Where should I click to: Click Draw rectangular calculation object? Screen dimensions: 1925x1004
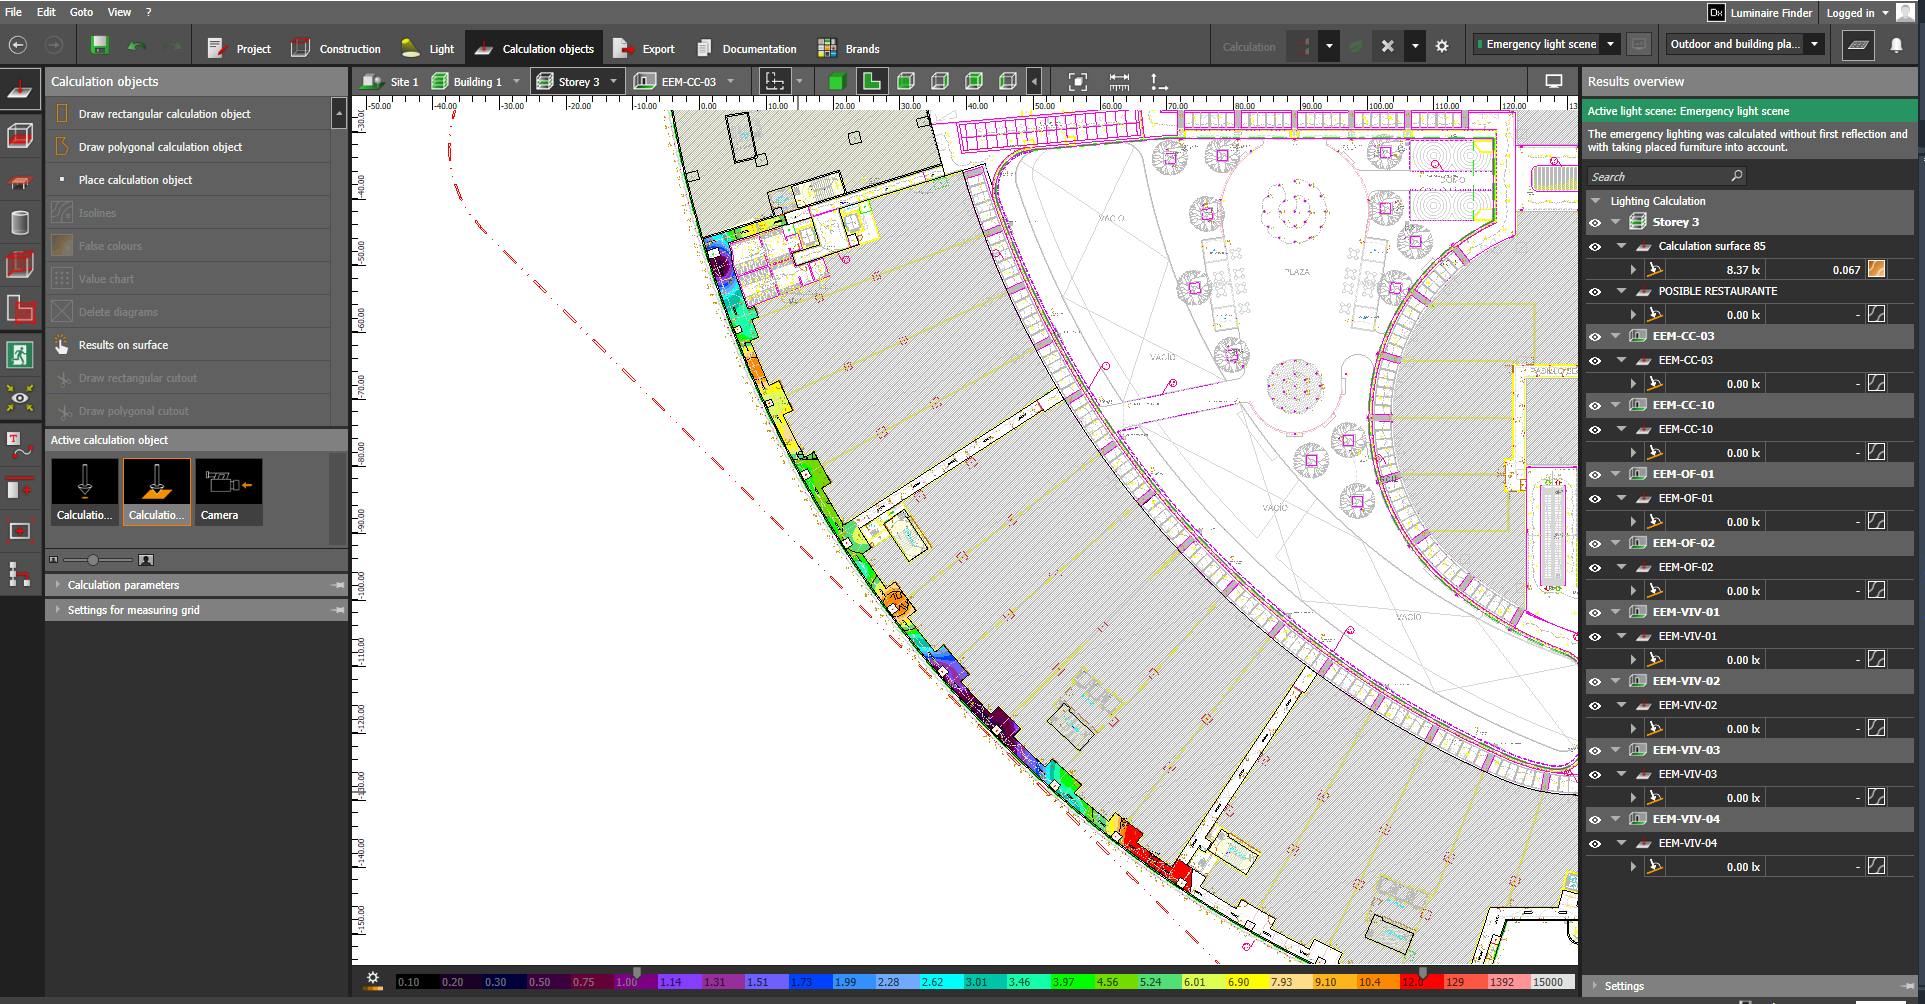(164, 114)
